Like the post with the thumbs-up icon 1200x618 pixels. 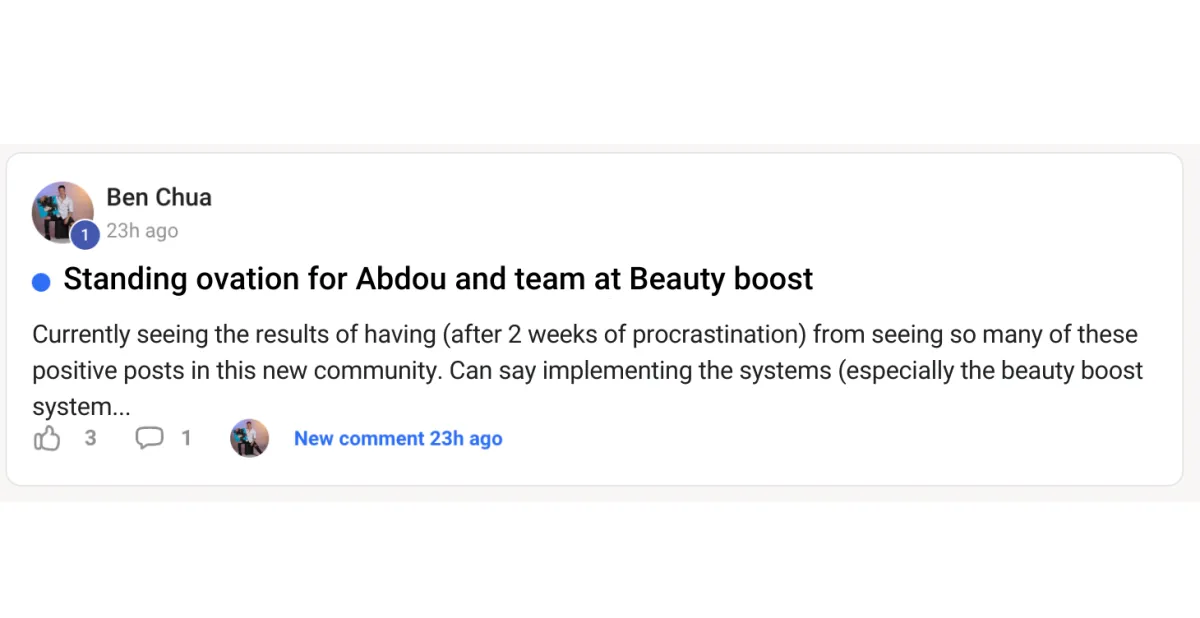click(47, 438)
